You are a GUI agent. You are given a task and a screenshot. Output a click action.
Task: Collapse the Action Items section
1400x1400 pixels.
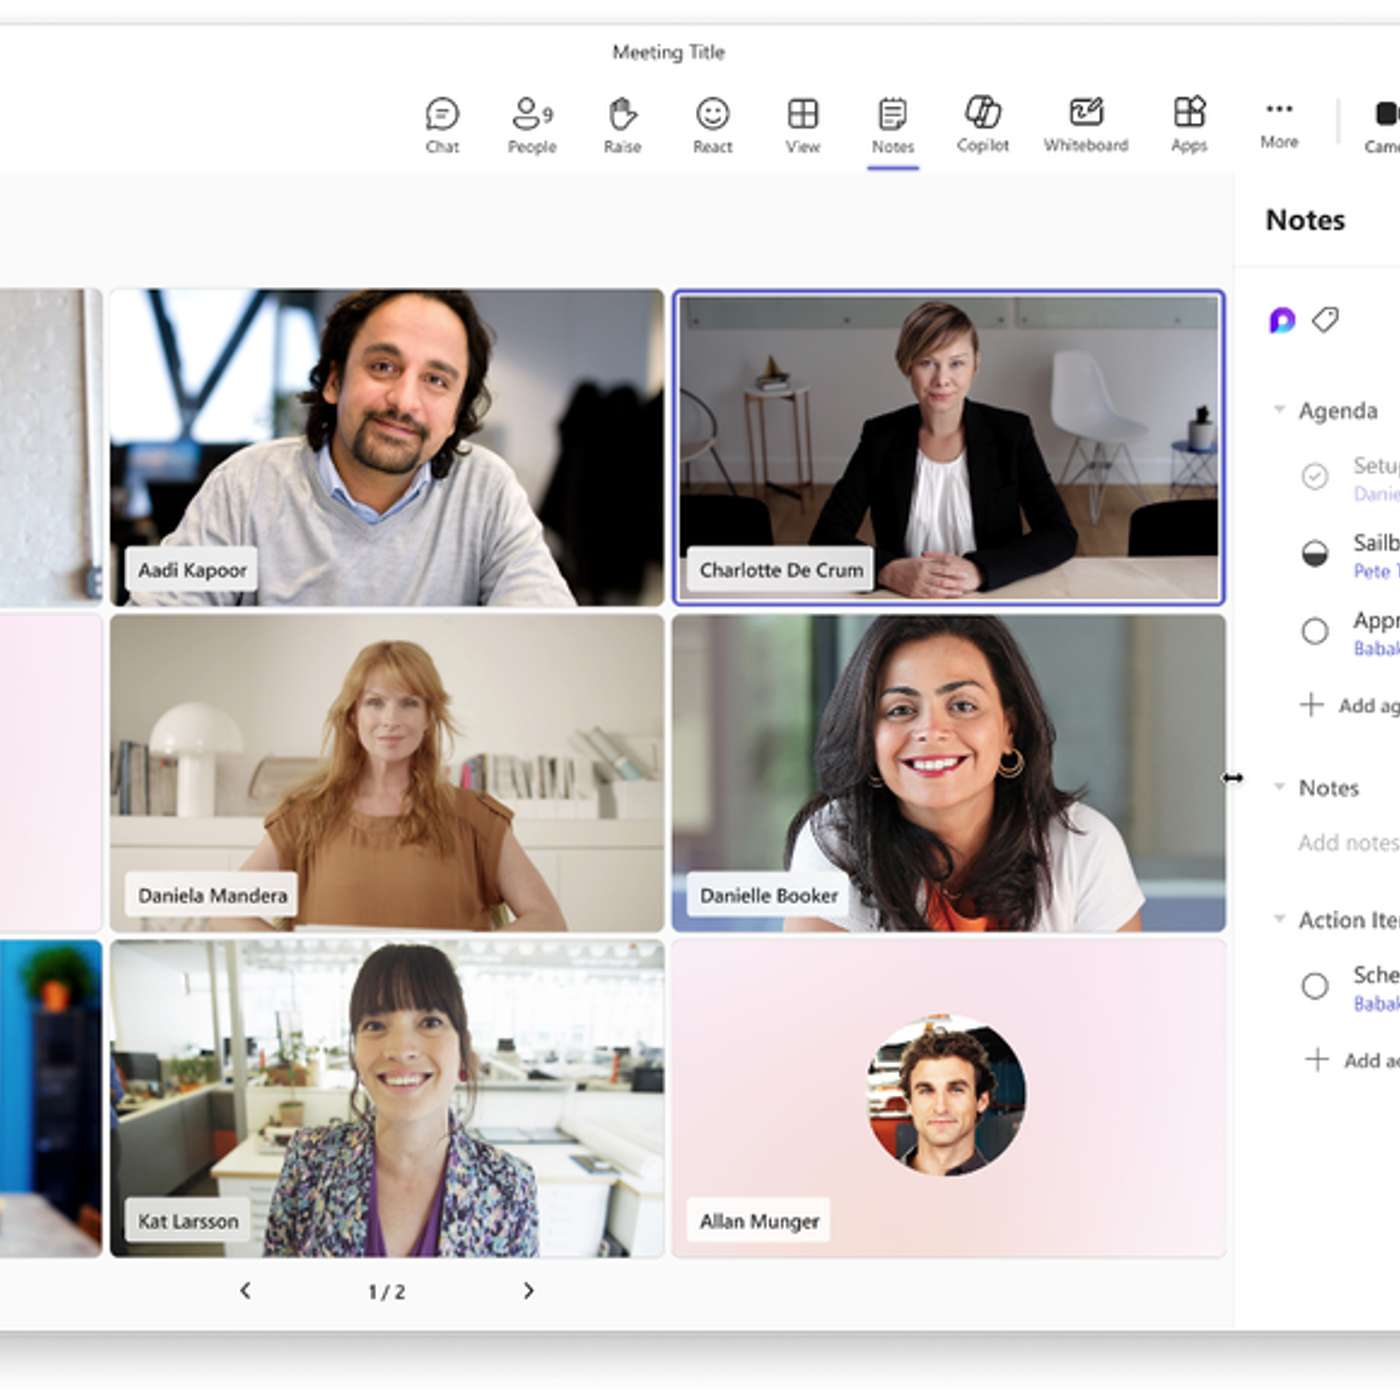point(1279,919)
